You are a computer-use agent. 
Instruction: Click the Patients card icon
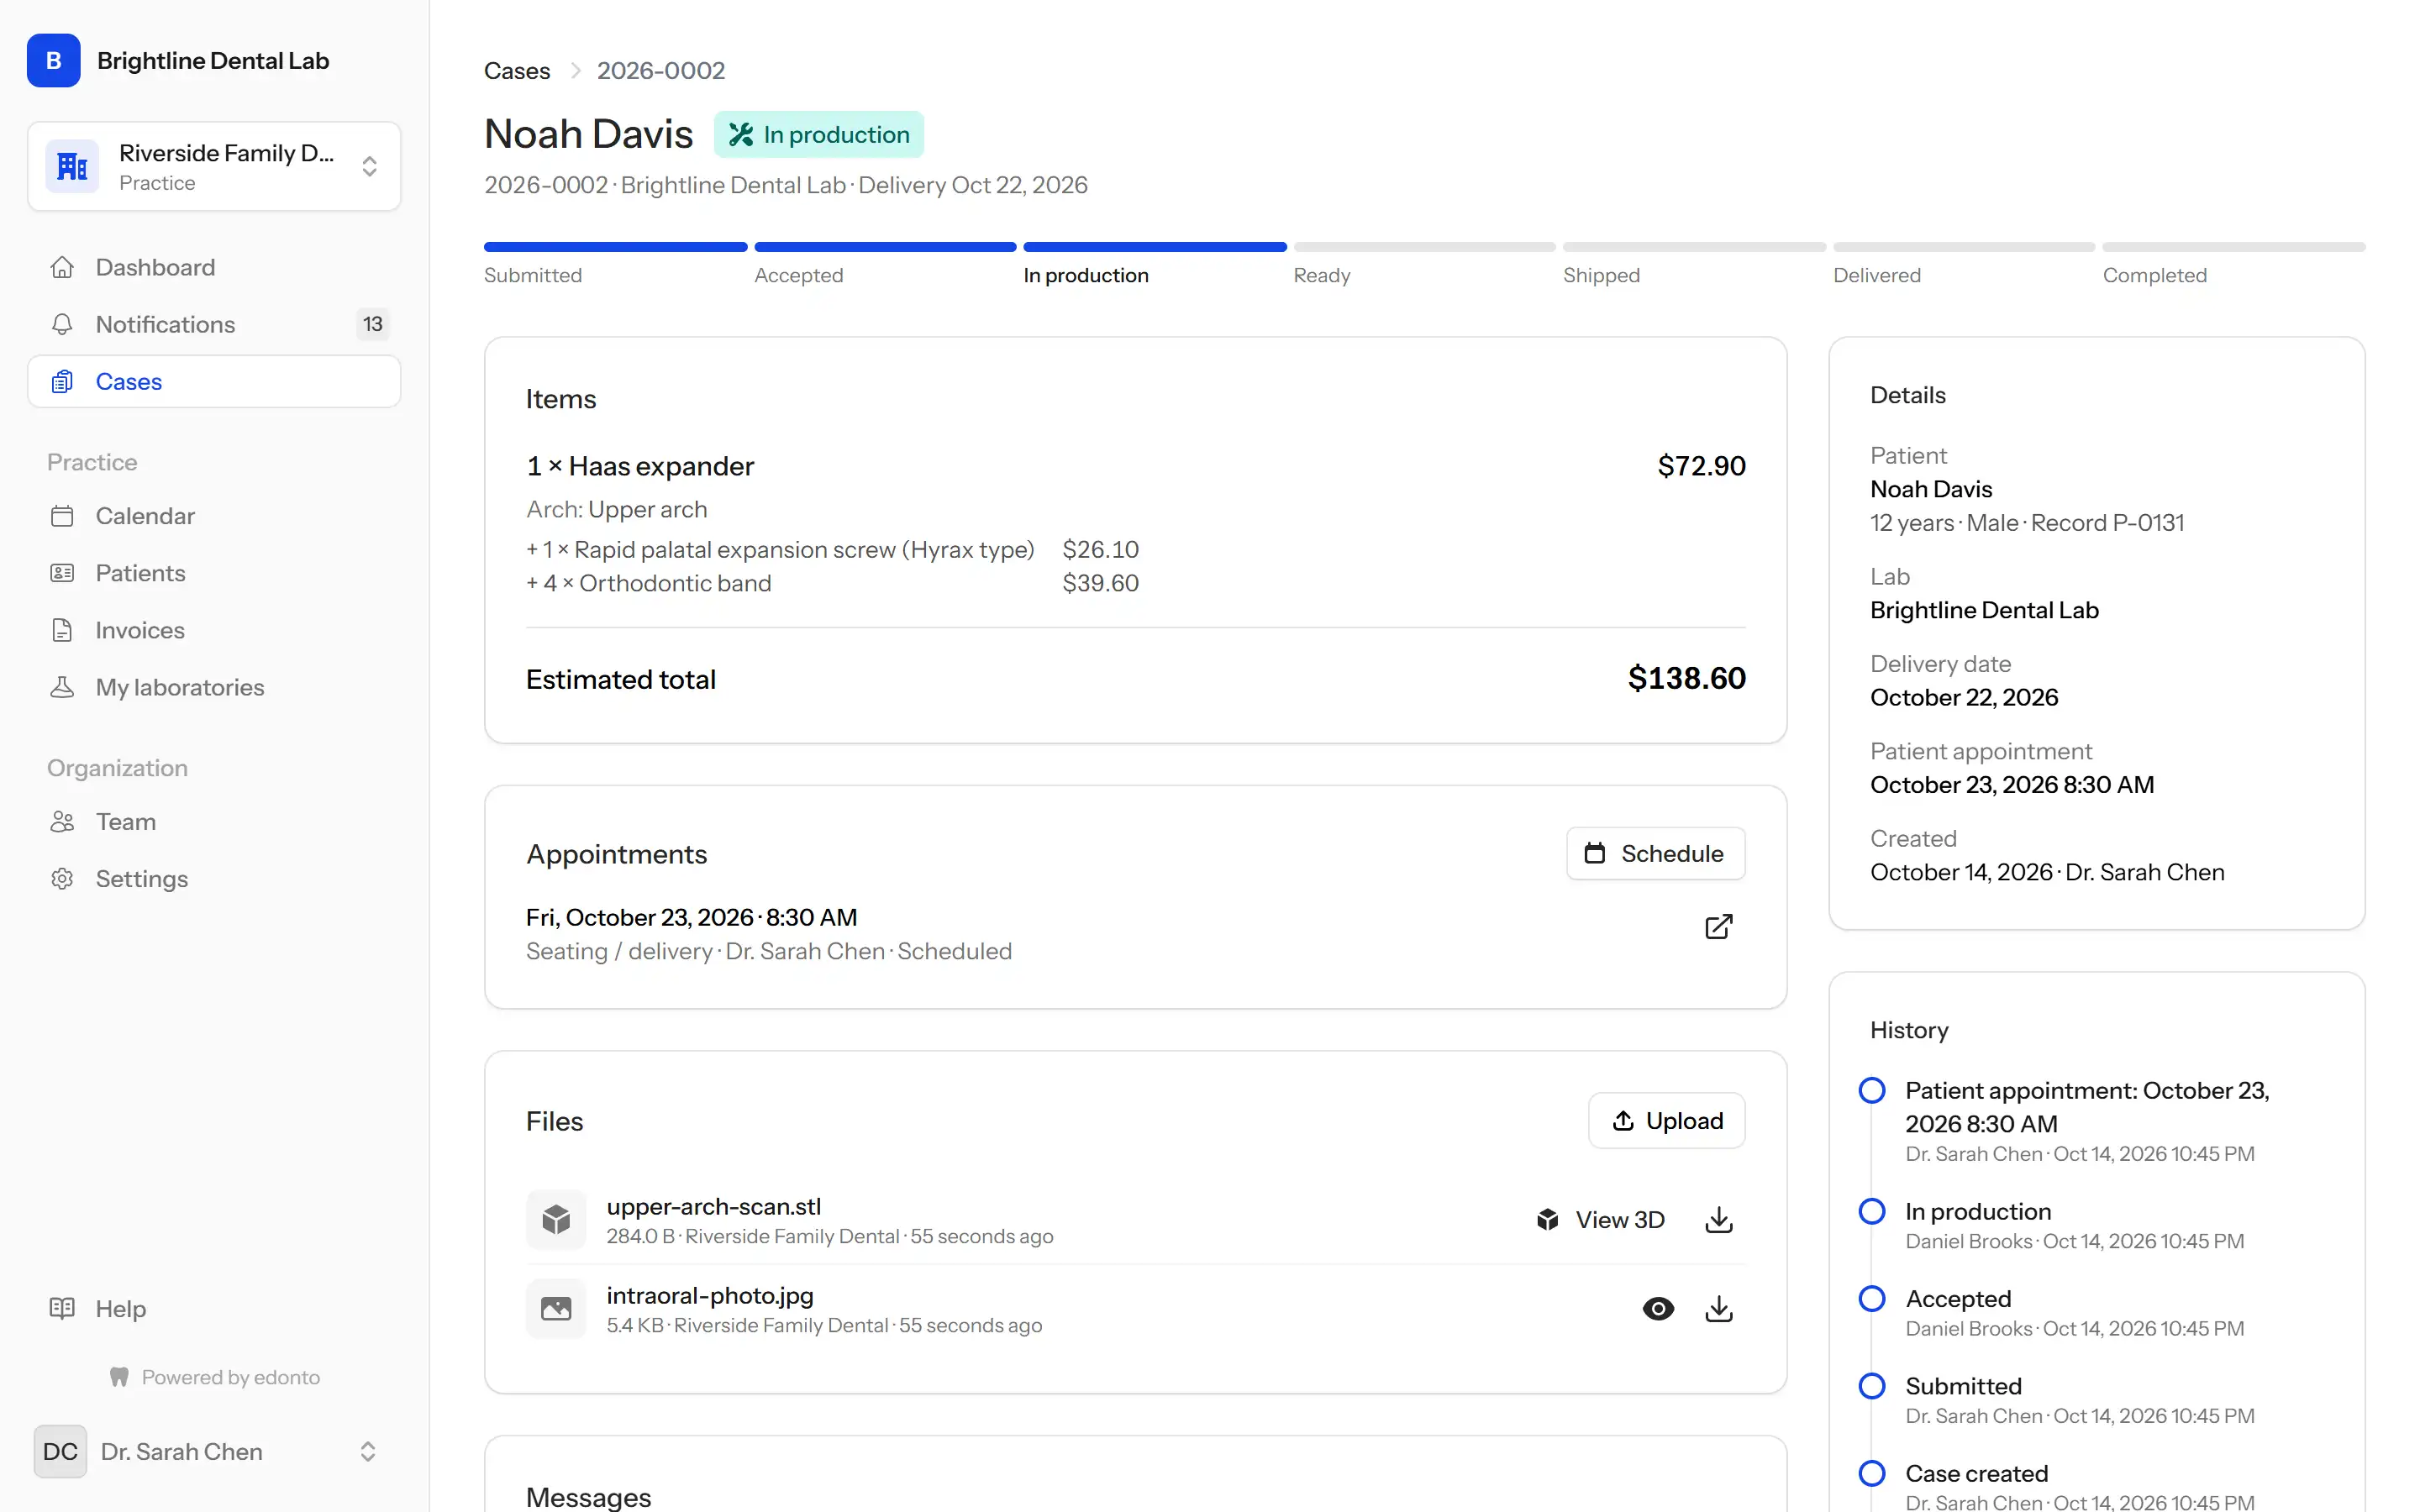[x=62, y=573]
